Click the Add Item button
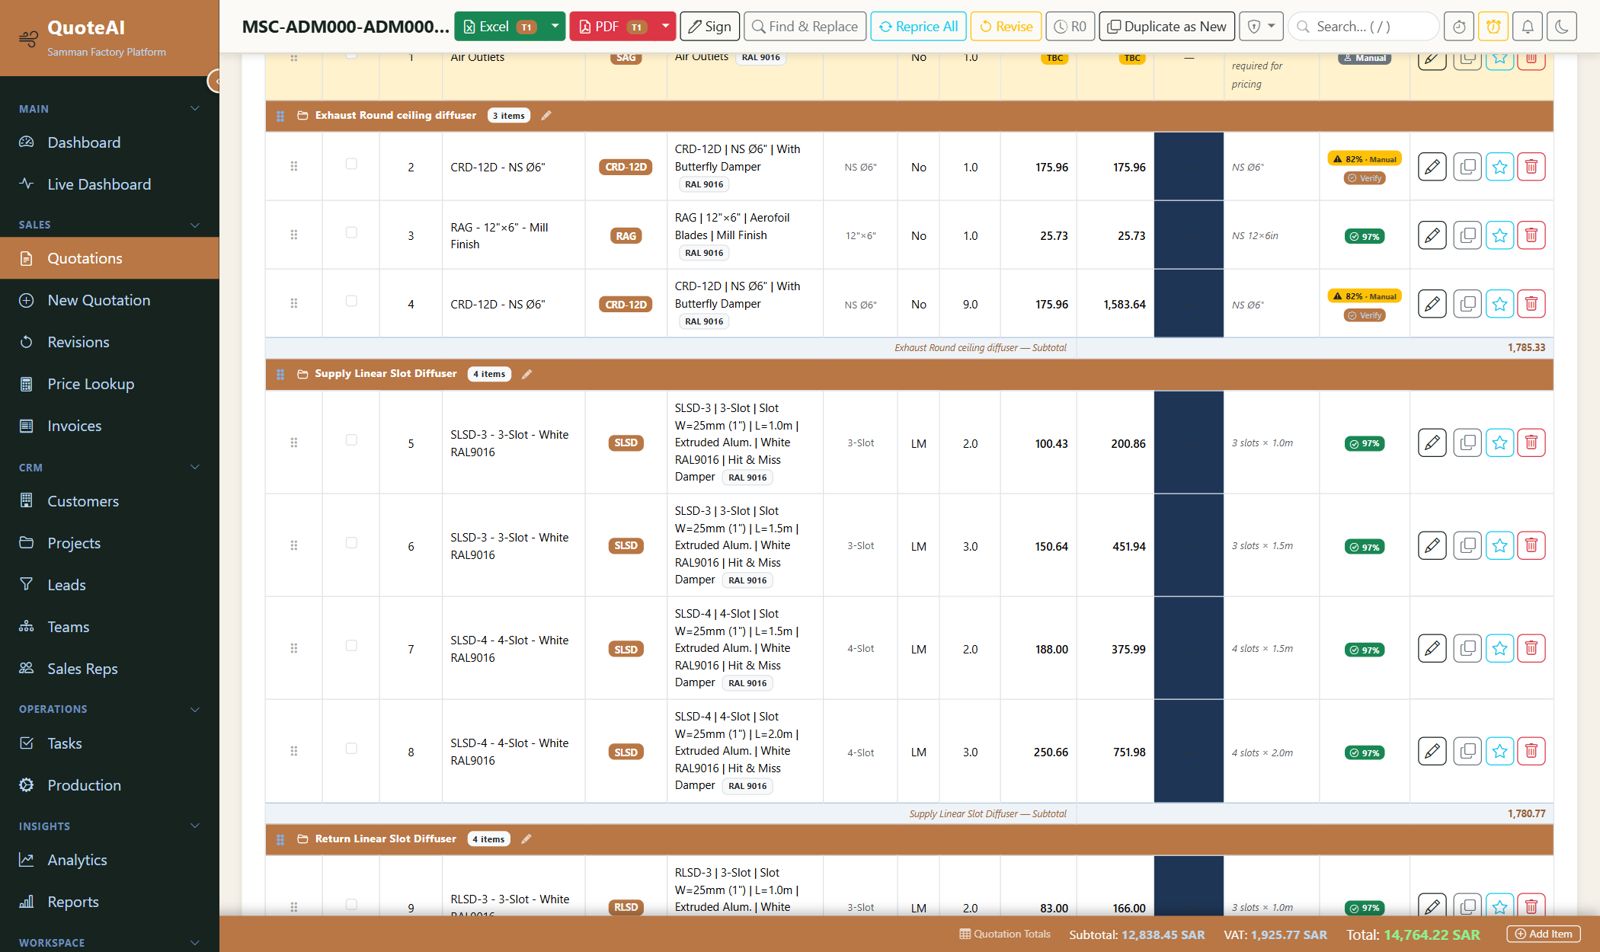 pos(1544,934)
